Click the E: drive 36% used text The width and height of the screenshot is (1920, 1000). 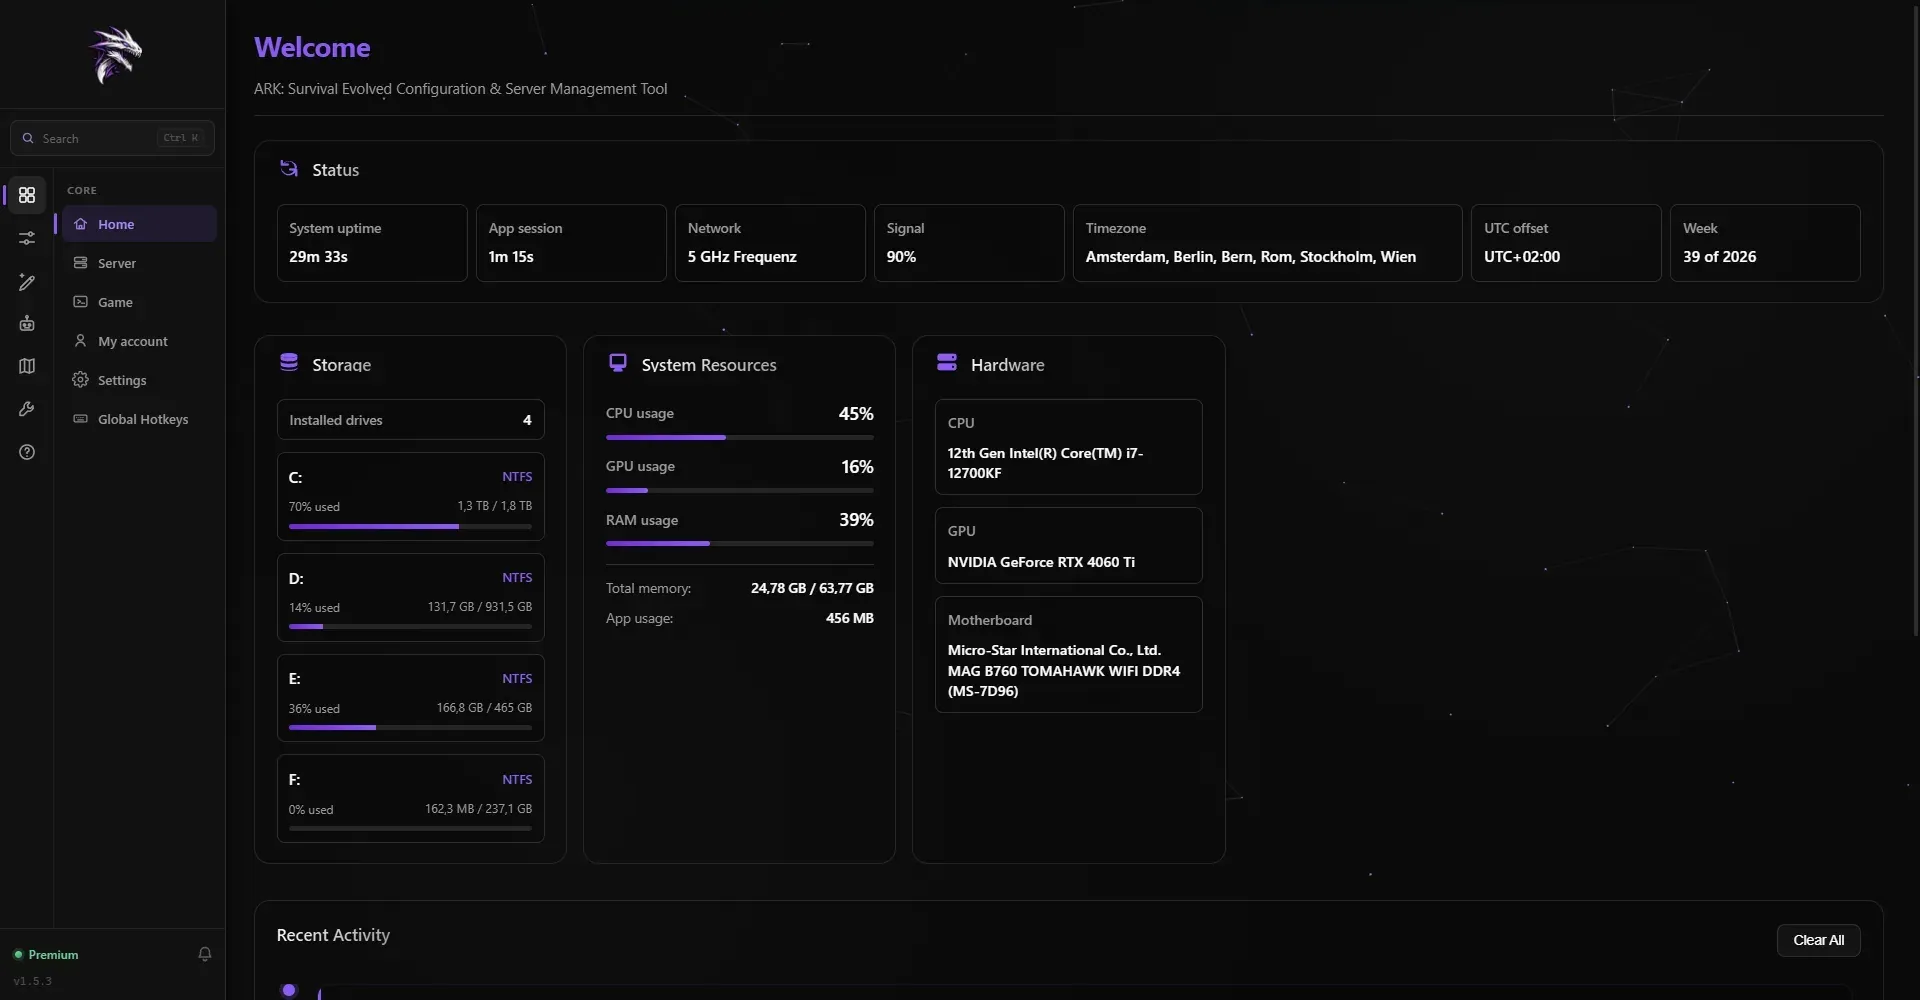pos(314,708)
